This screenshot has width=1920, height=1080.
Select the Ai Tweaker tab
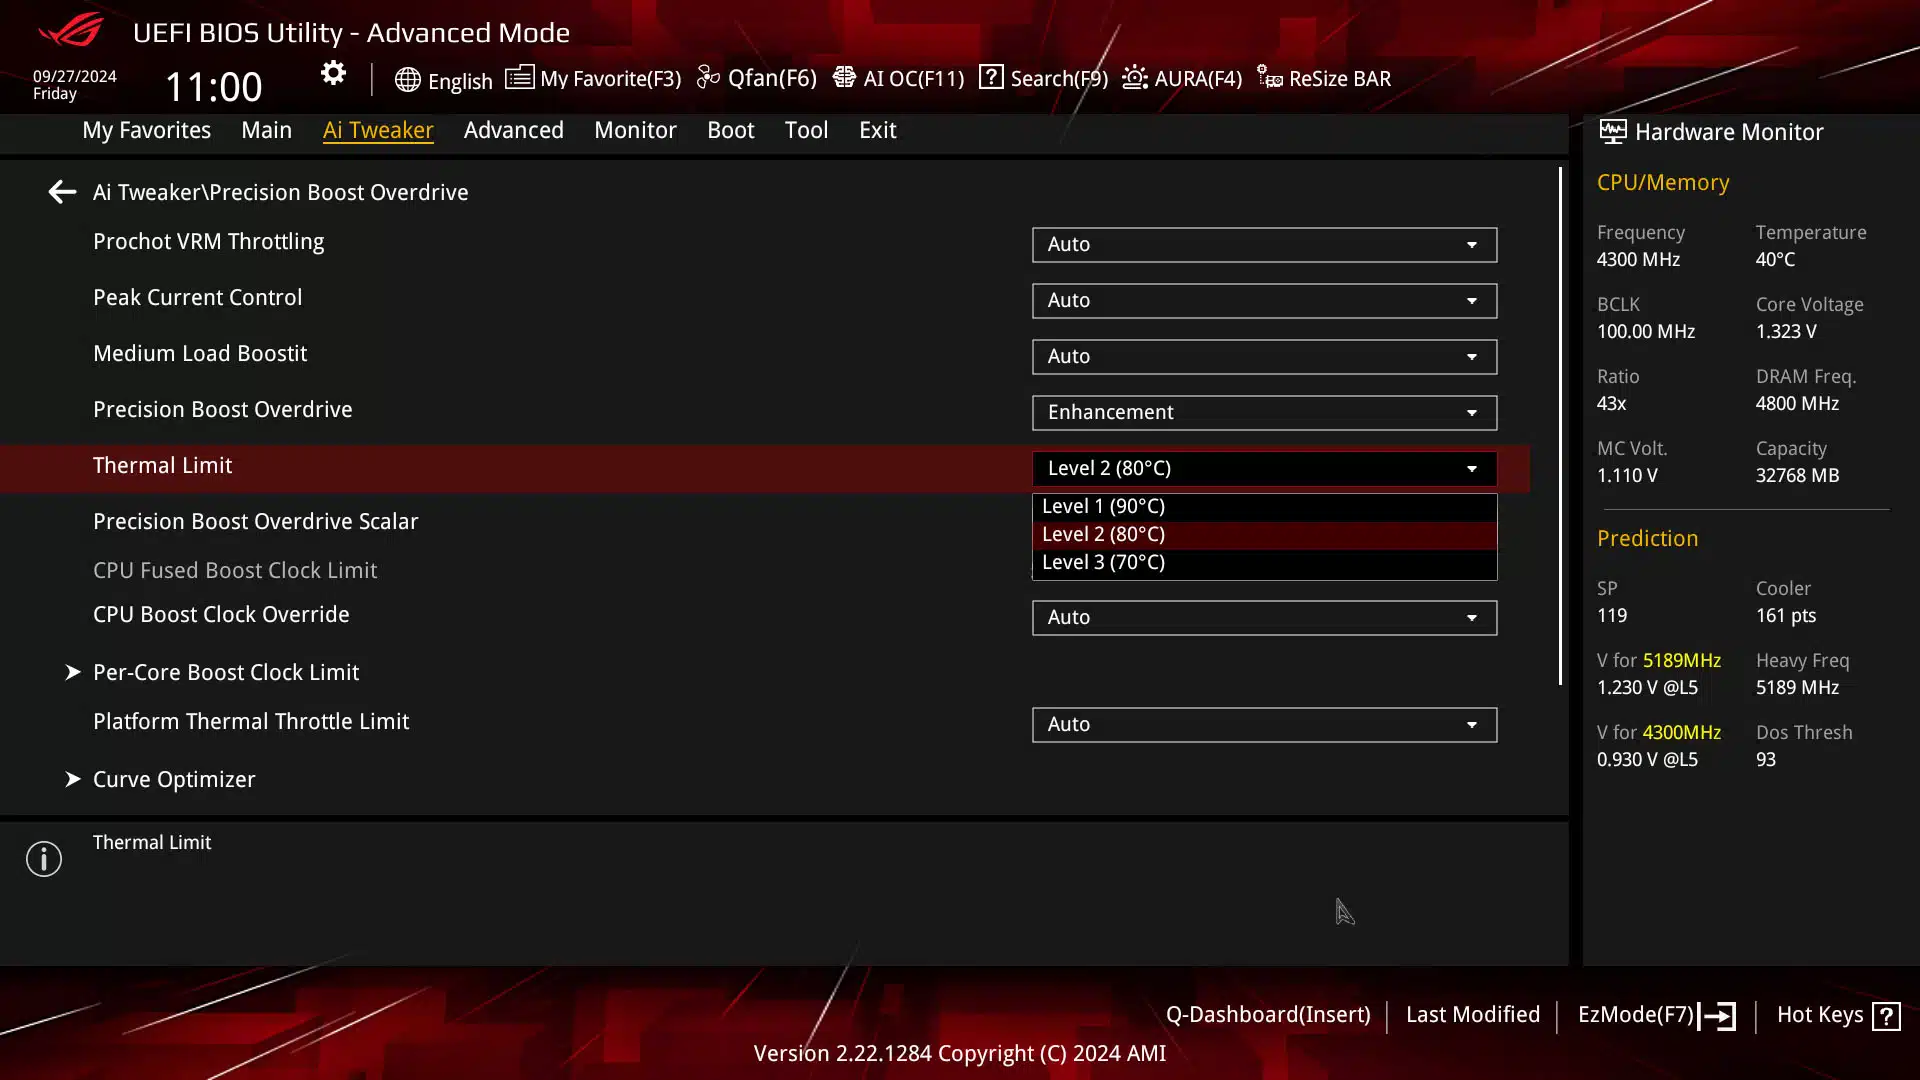(x=378, y=130)
